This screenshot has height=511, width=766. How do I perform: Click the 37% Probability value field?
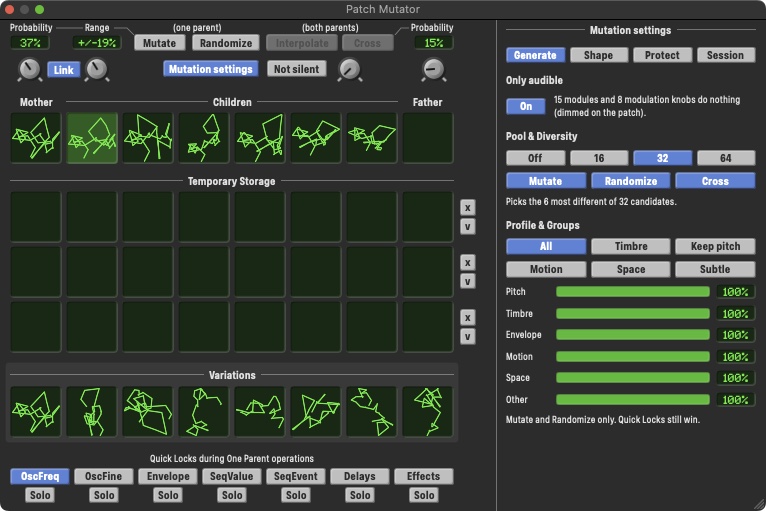click(30, 43)
